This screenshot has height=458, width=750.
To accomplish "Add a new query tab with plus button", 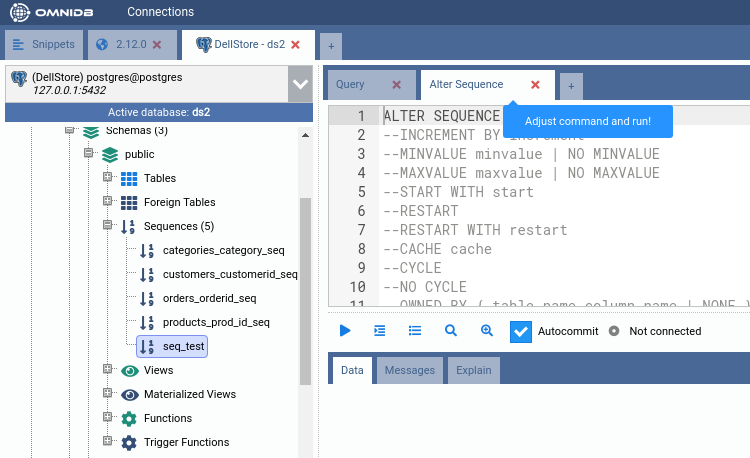I will [x=571, y=86].
